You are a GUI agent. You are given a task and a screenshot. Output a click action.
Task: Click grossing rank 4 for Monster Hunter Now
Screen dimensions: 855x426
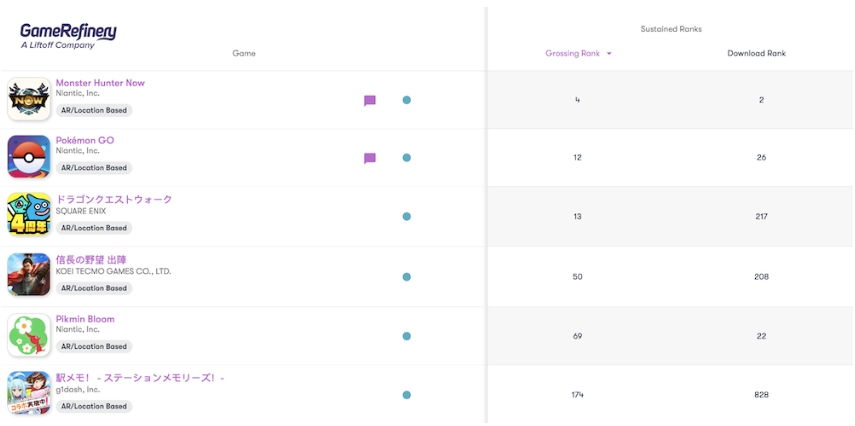click(x=577, y=100)
